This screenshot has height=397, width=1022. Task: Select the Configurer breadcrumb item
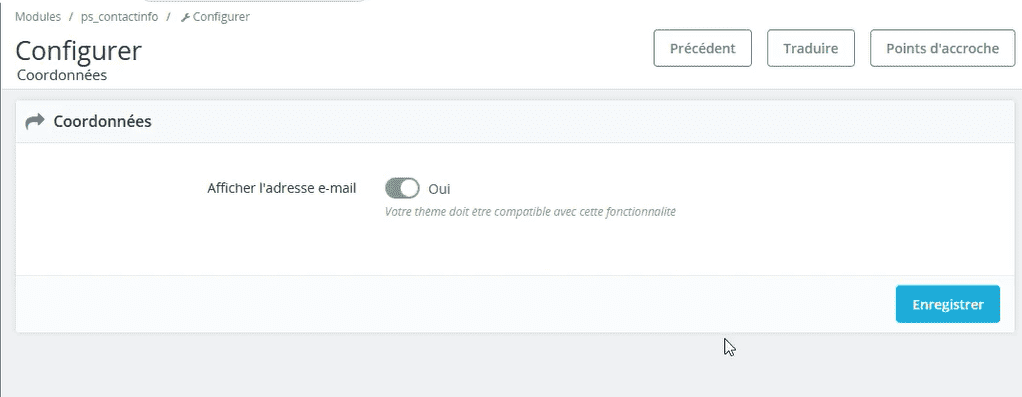[x=221, y=17]
